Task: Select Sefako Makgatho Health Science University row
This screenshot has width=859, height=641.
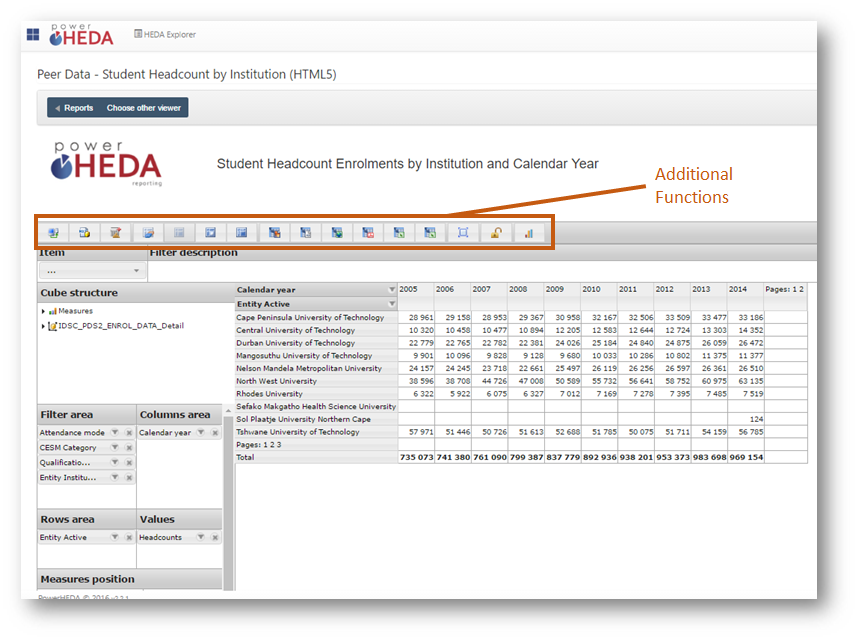Action: coord(316,407)
